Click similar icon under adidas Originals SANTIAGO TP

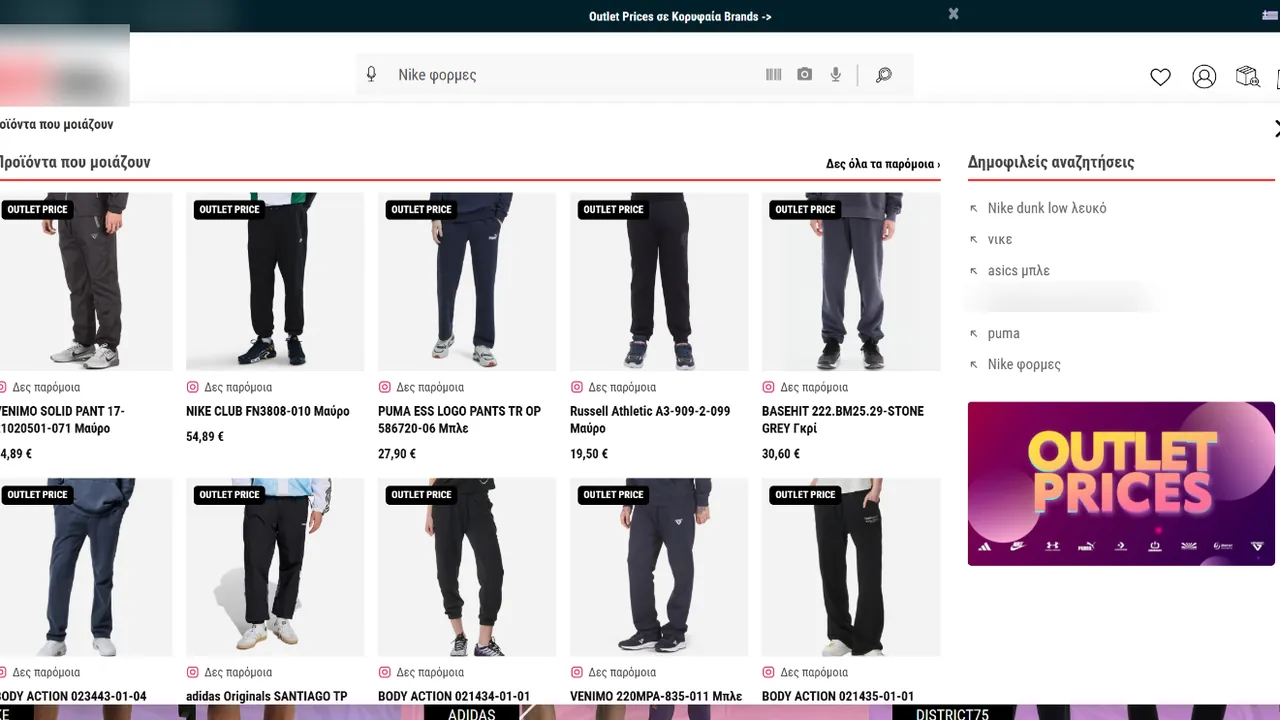(193, 672)
